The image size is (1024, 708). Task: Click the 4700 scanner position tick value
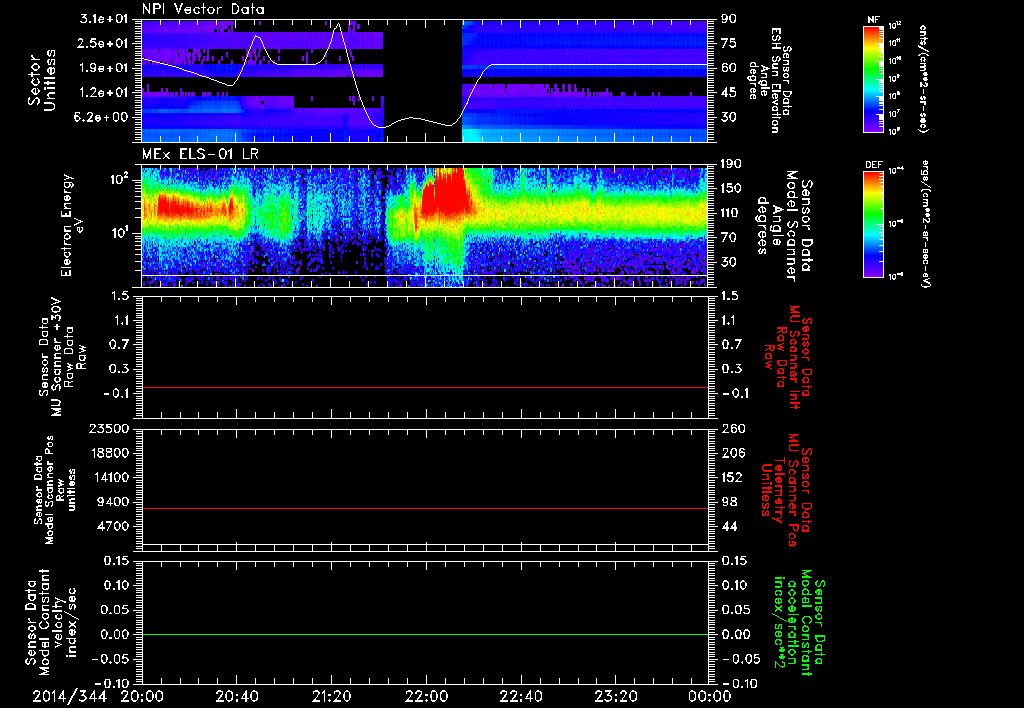click(x=112, y=526)
